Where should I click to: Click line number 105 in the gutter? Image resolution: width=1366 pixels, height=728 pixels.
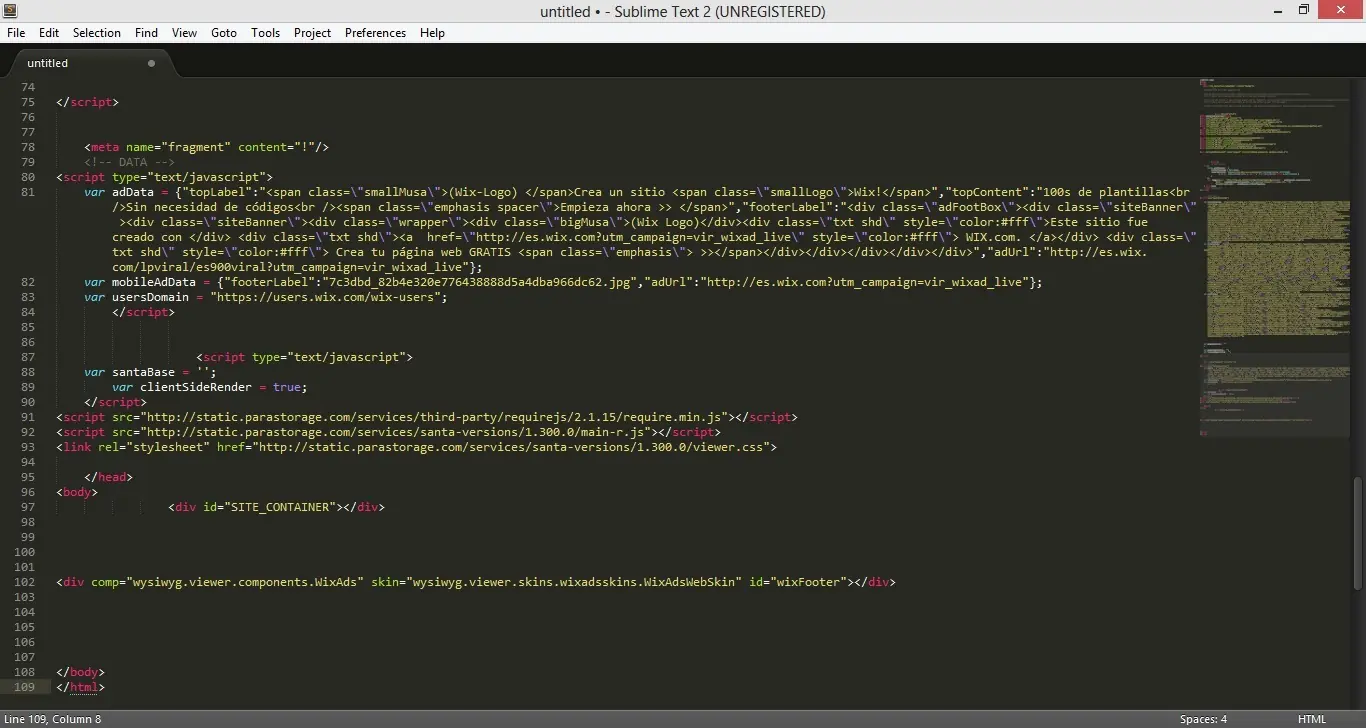tap(24, 627)
